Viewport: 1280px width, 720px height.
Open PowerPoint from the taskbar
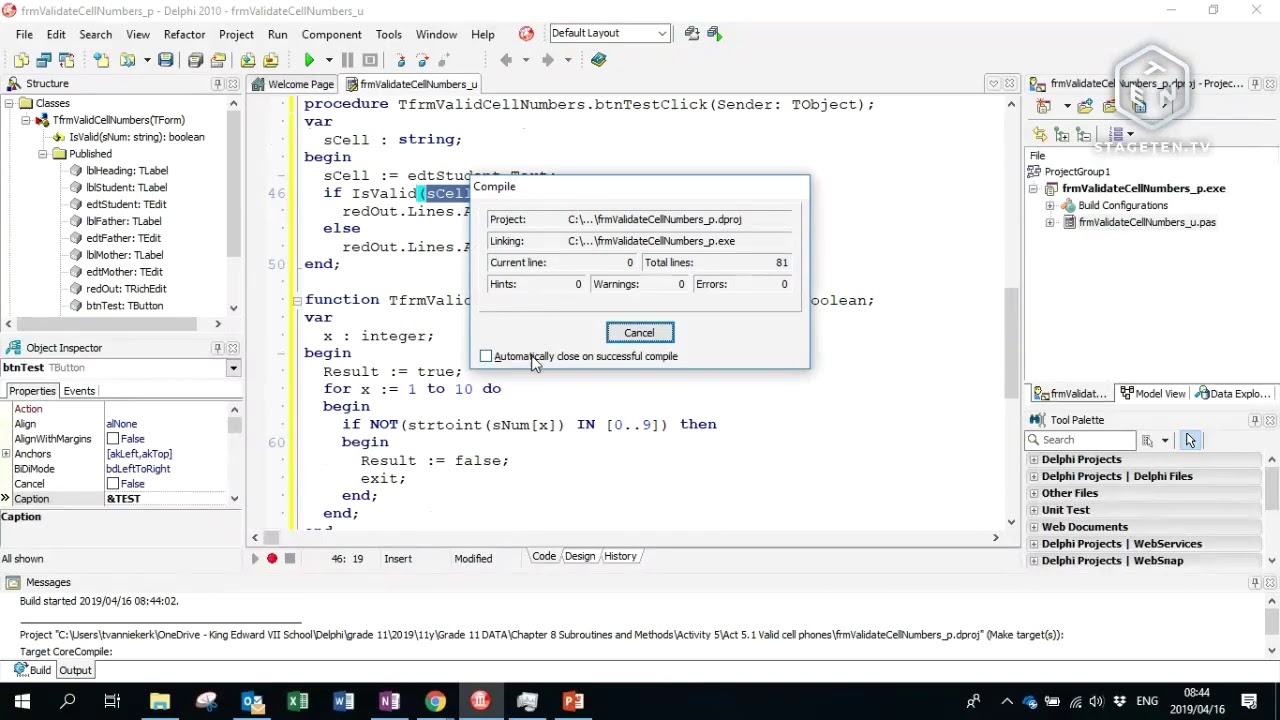573,701
